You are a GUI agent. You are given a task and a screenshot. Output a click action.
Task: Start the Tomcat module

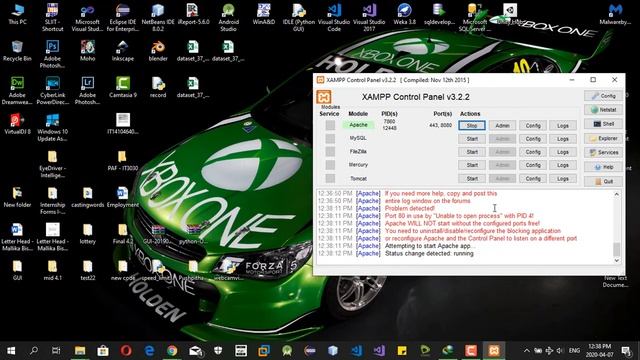(x=472, y=178)
